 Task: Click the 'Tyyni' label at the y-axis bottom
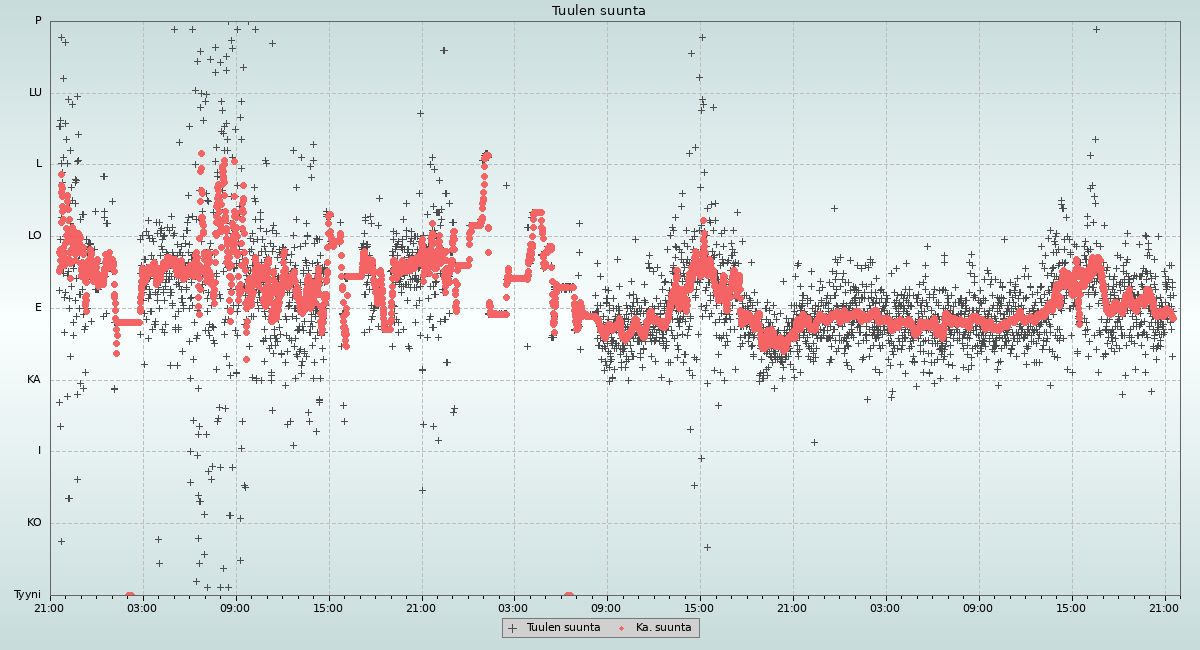tap(27, 595)
